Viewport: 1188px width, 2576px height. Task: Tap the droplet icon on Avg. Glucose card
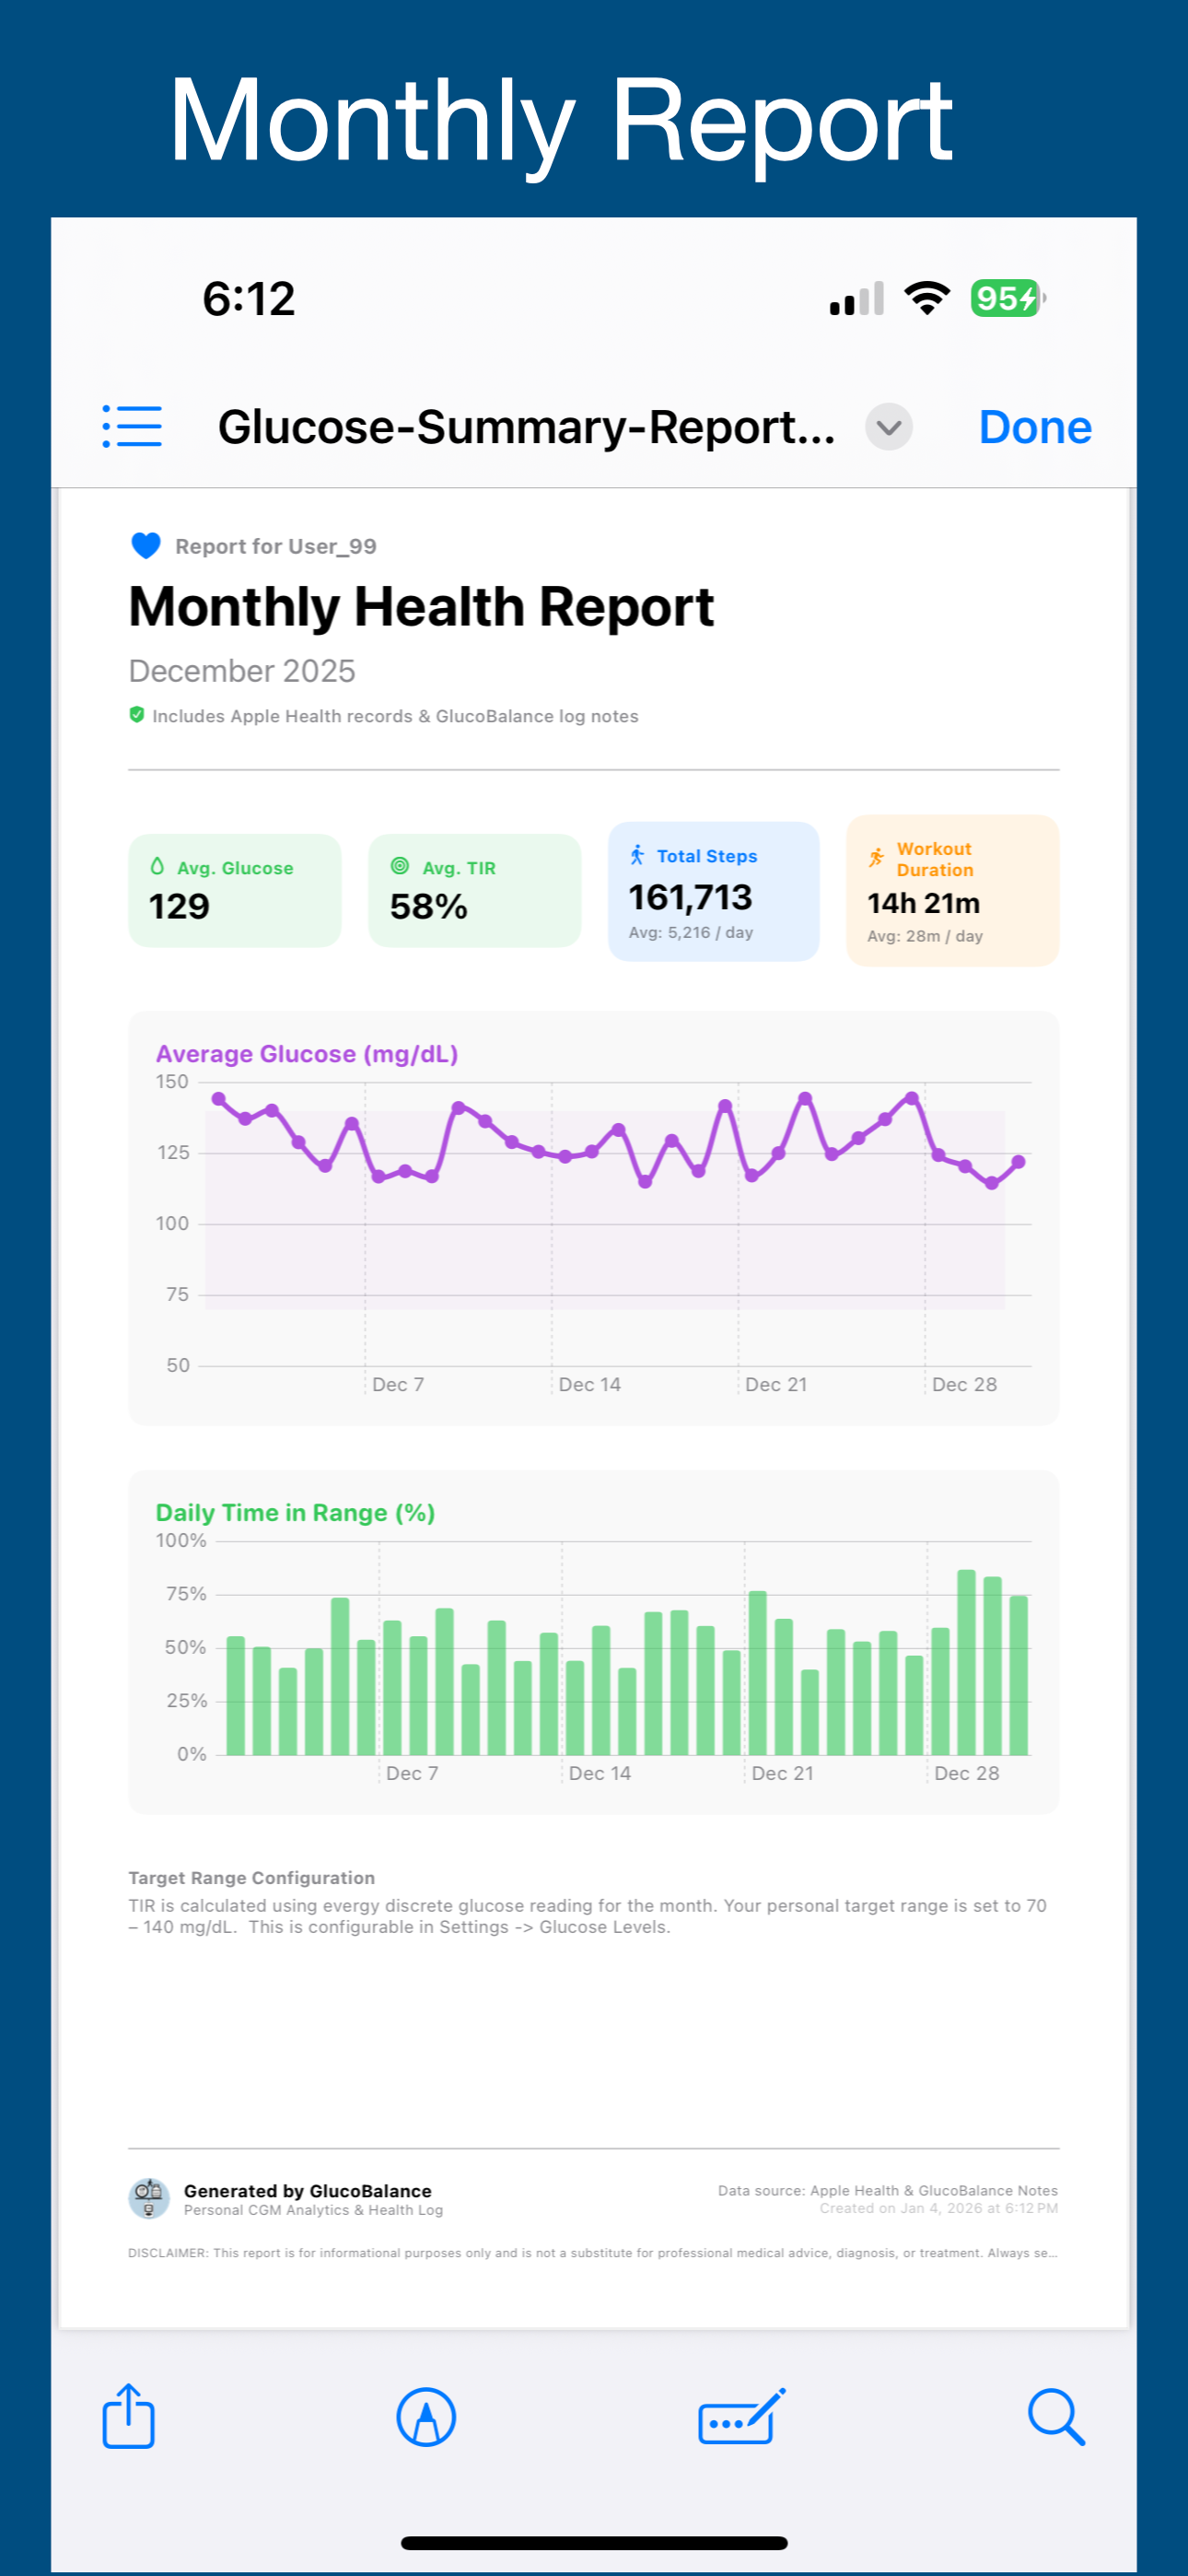coord(157,867)
